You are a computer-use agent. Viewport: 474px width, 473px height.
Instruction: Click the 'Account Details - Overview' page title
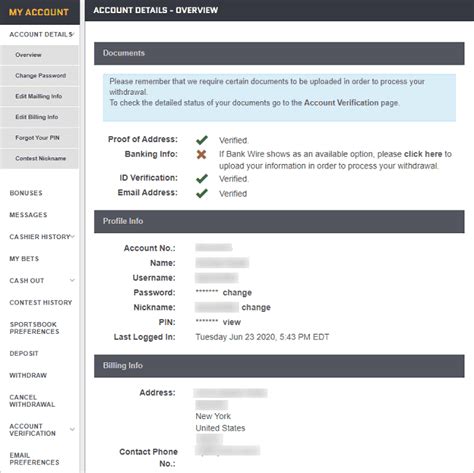click(156, 10)
